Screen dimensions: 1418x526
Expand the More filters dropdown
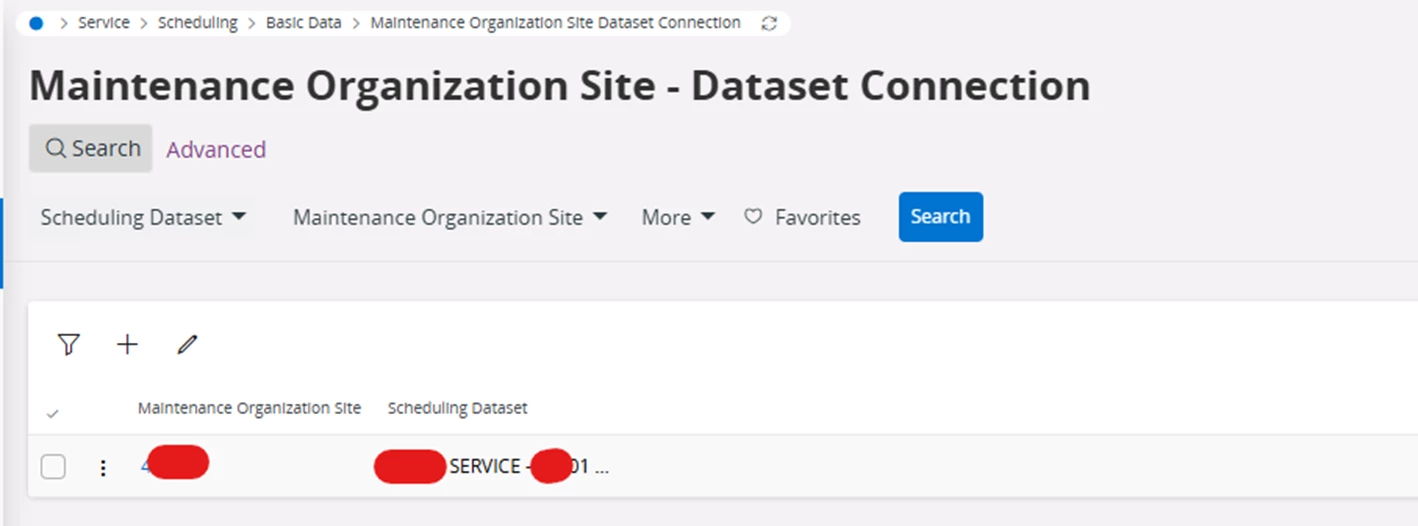(x=678, y=217)
